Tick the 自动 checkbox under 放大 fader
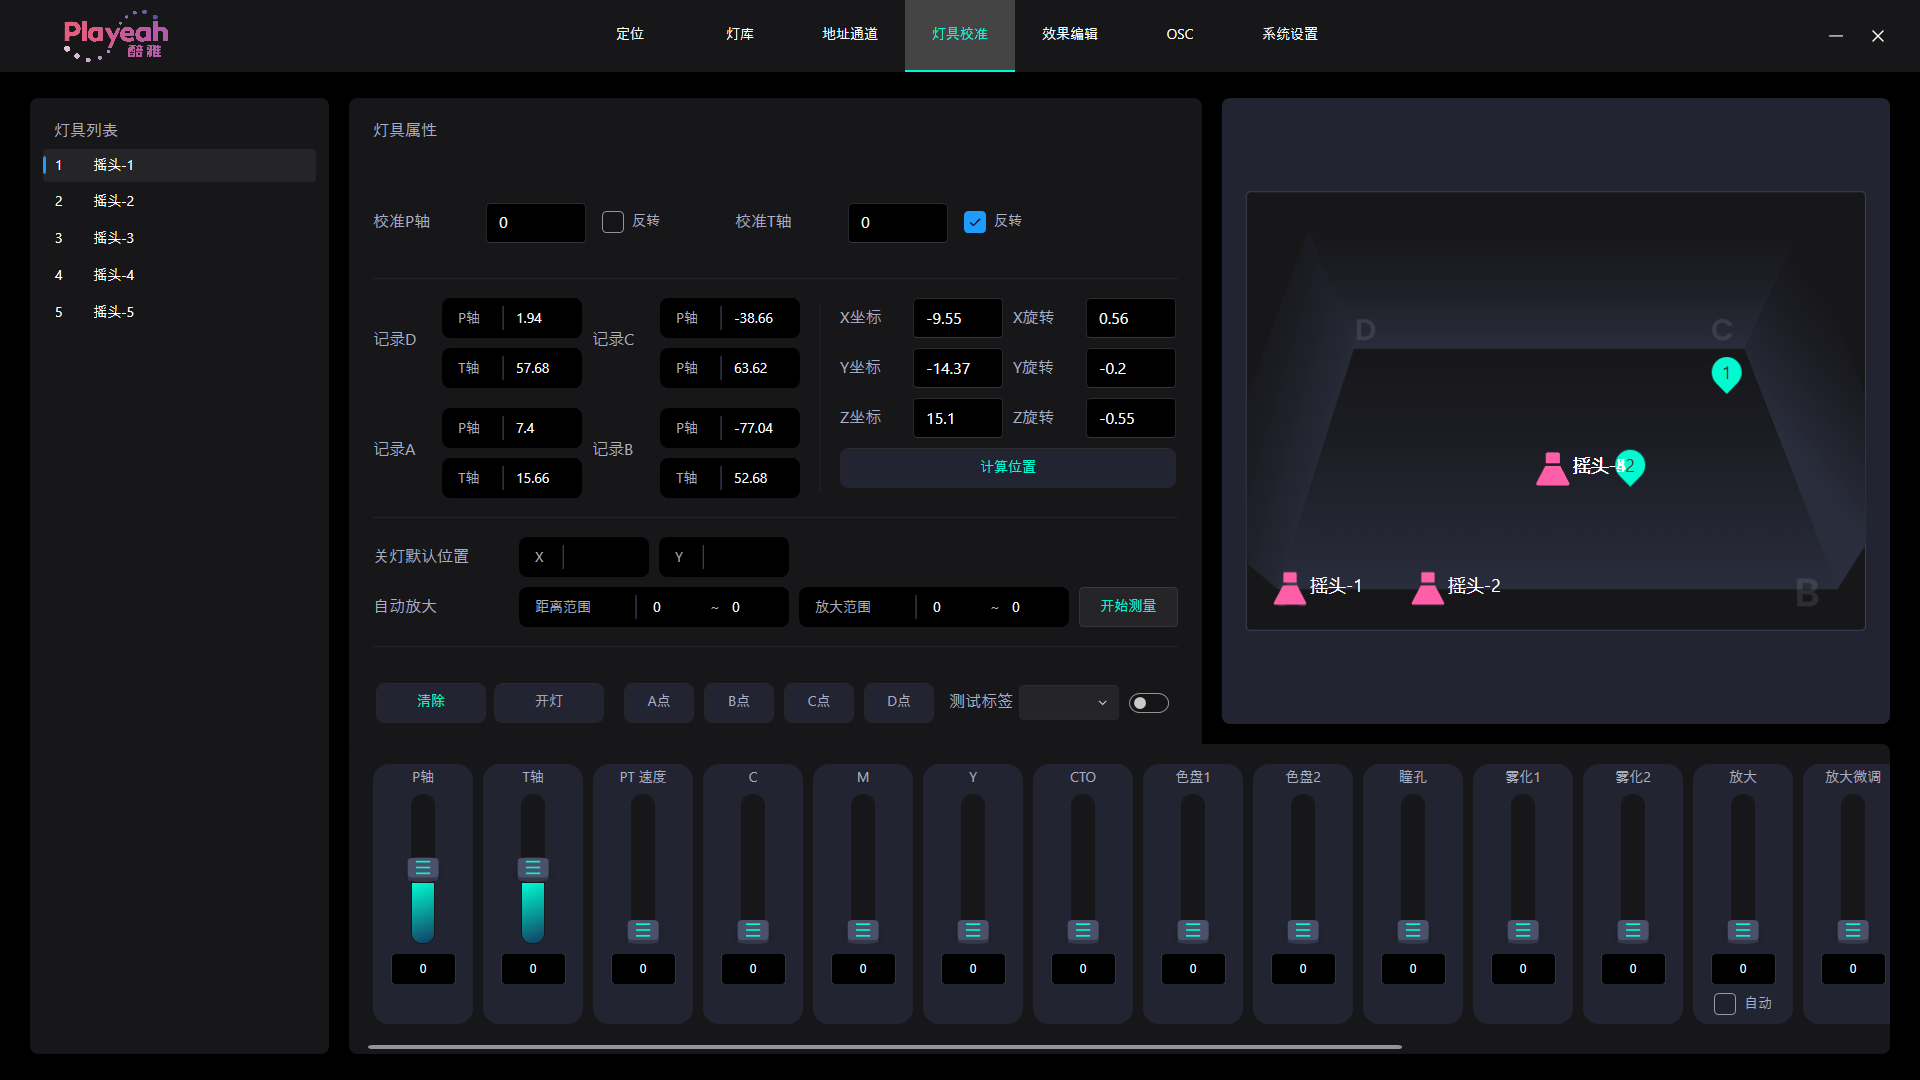 point(1725,1004)
